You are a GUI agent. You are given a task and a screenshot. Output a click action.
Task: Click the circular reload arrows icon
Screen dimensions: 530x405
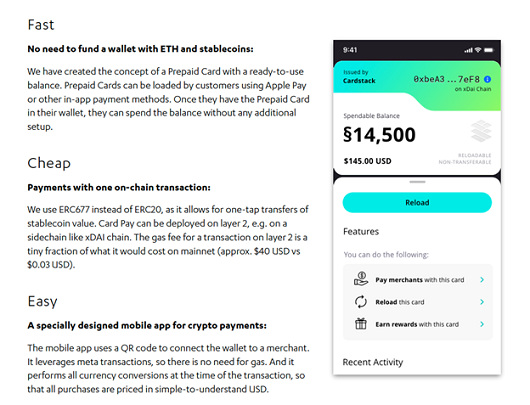click(x=361, y=302)
